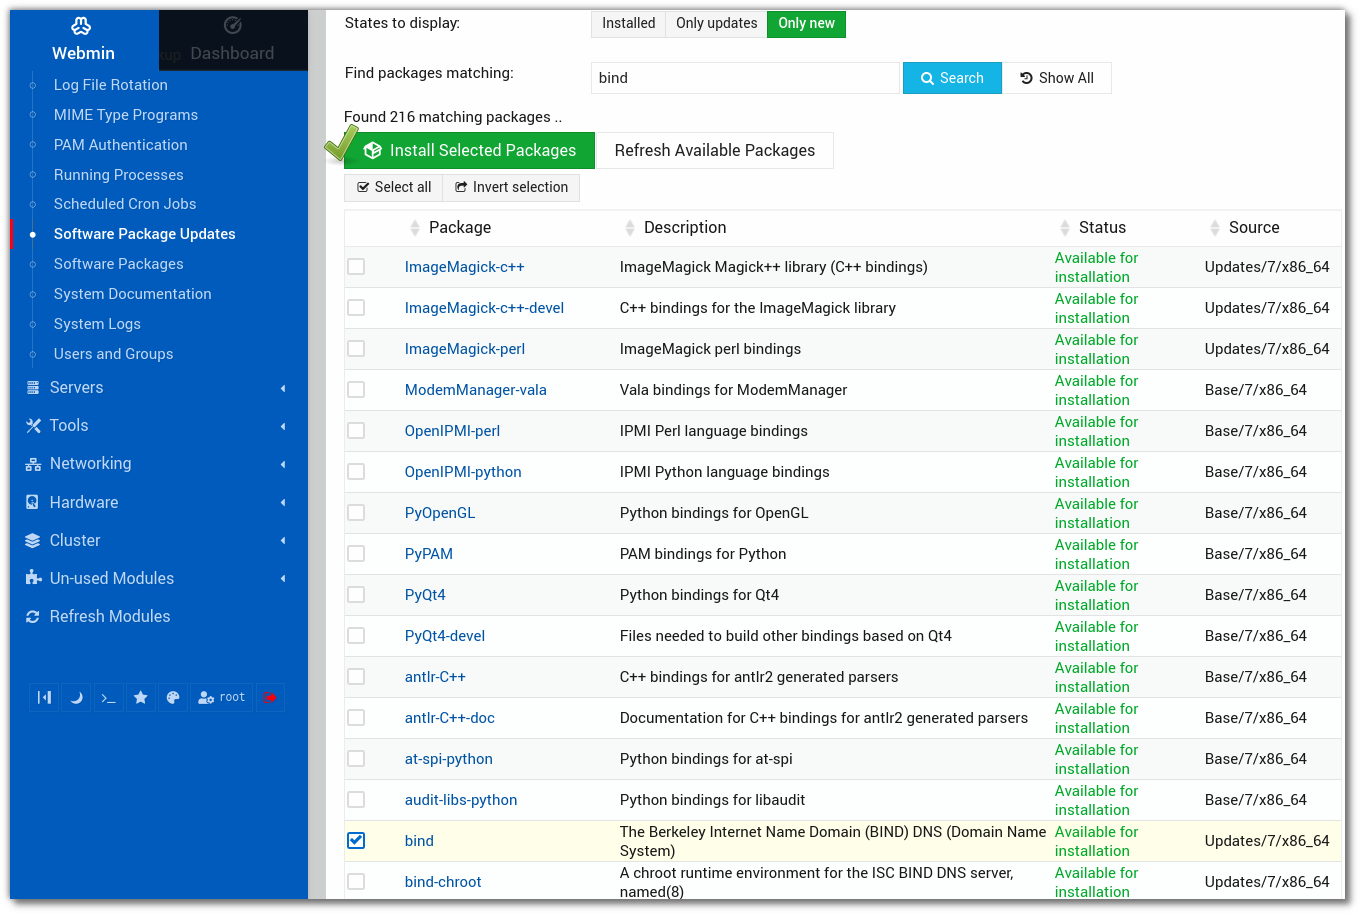Open the antlr-C++-doc package link
Screen dimensions: 1361x915
450,718
